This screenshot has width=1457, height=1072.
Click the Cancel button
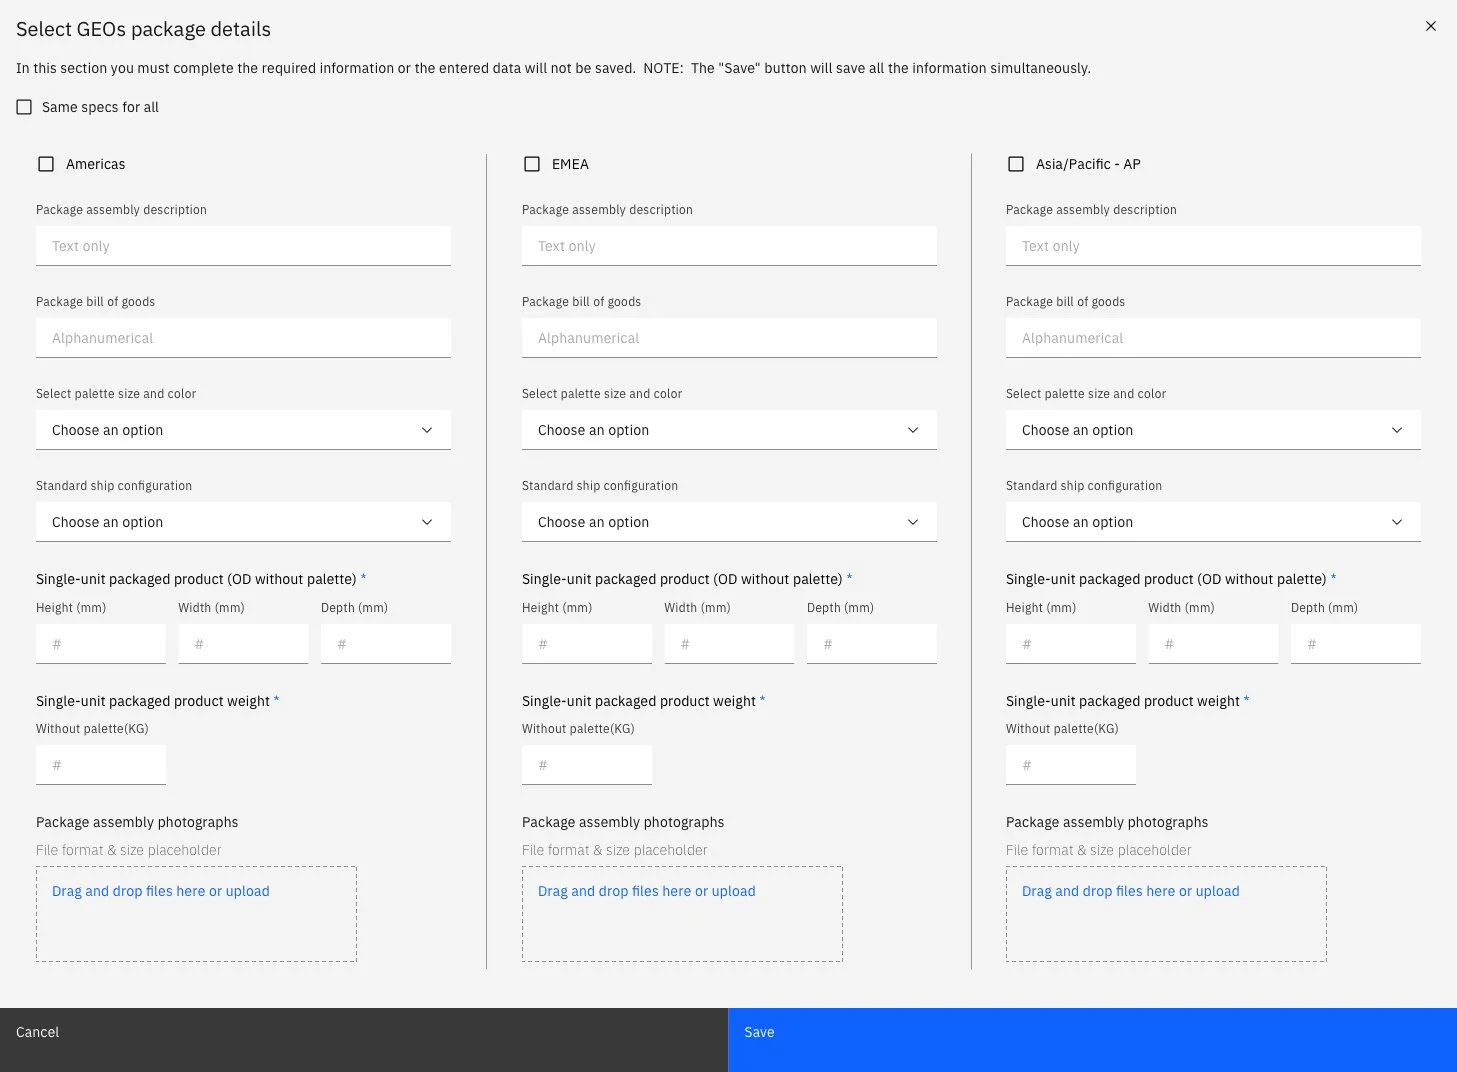pyautogui.click(x=364, y=1040)
